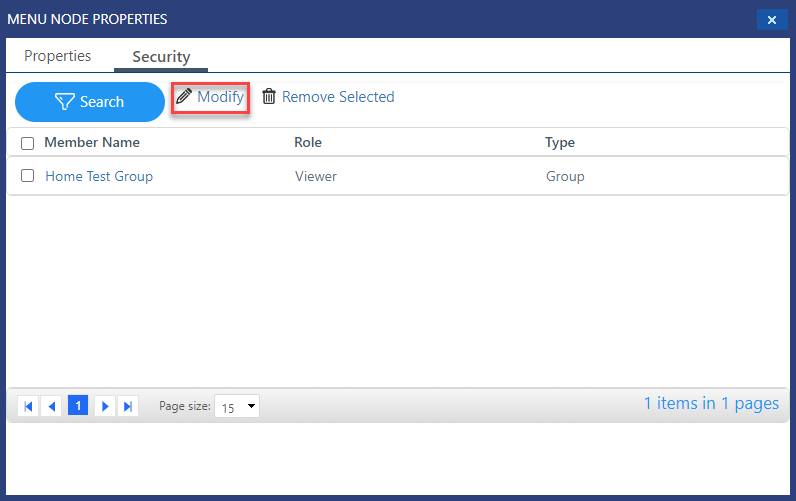Viewport: 796px width, 501px height.
Task: Check the Home Test Group checkbox
Action: [x=27, y=176]
